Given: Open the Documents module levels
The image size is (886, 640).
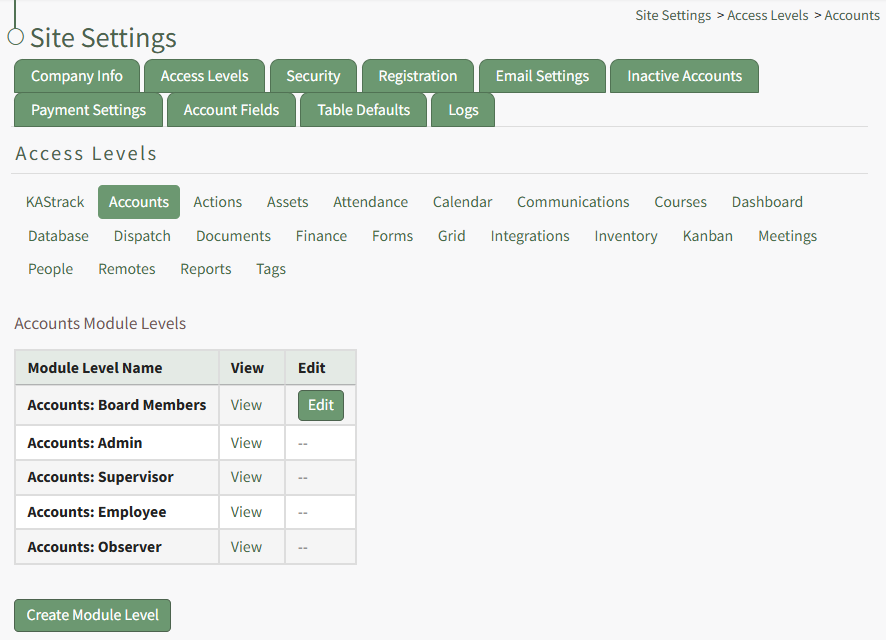Looking at the screenshot, I should [x=233, y=236].
